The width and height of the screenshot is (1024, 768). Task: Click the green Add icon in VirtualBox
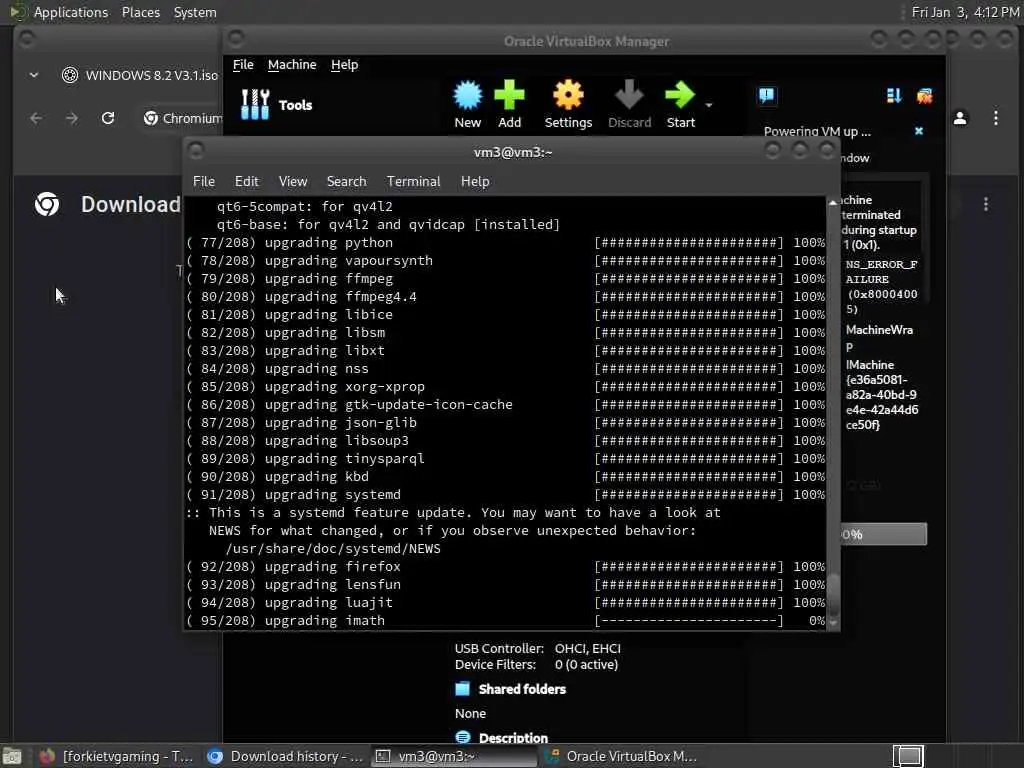pyautogui.click(x=509, y=96)
